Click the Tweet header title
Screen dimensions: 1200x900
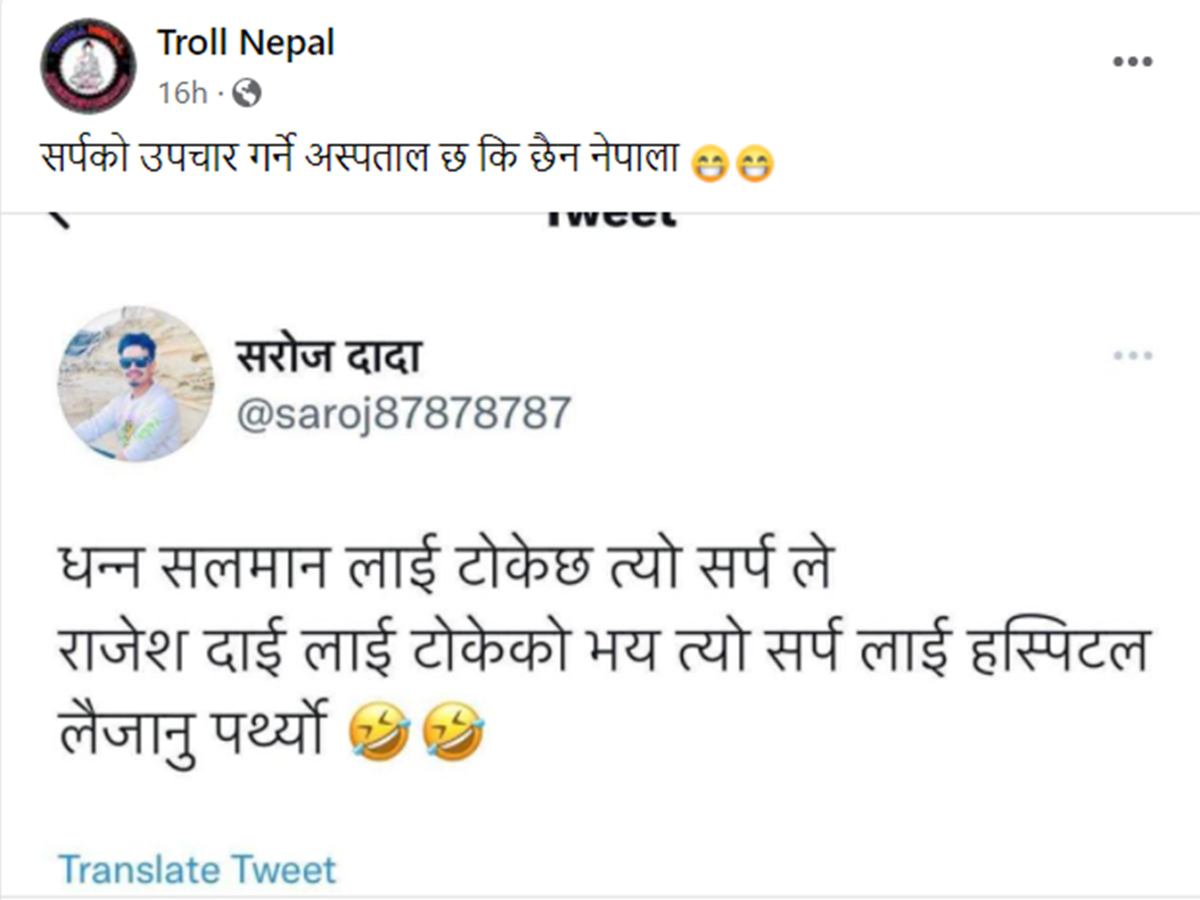point(611,217)
